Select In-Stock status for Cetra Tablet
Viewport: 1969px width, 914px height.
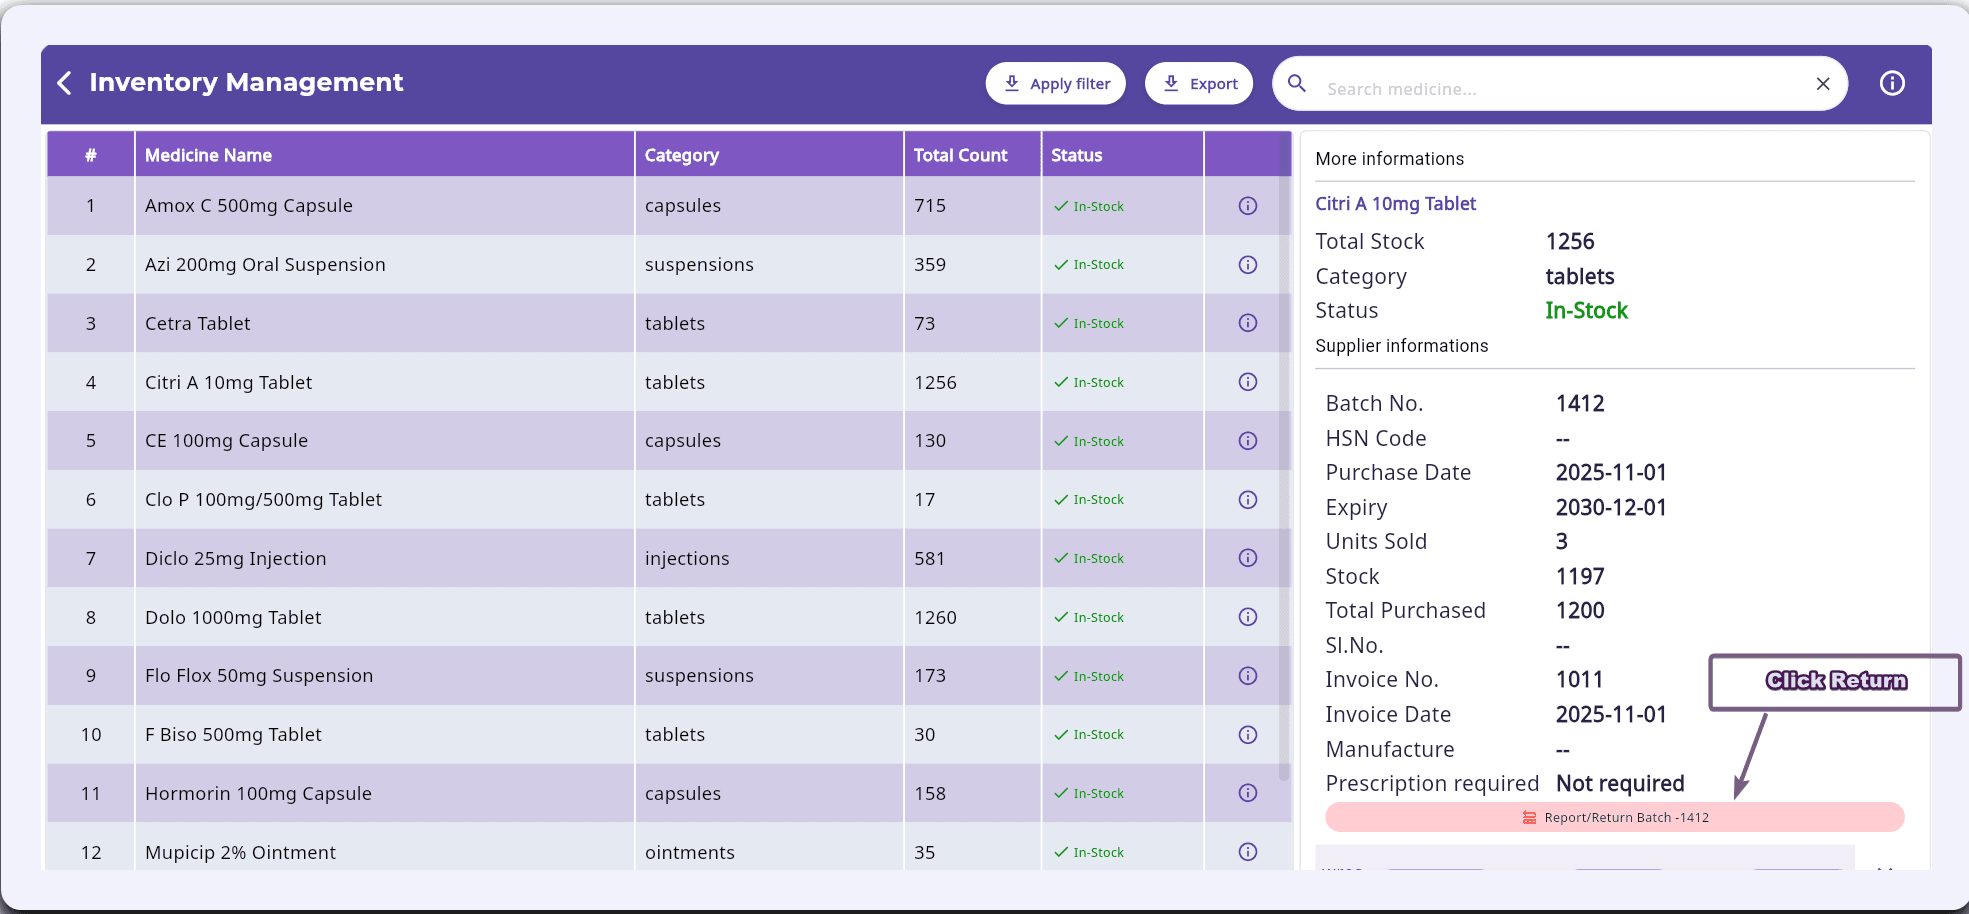pos(1089,323)
